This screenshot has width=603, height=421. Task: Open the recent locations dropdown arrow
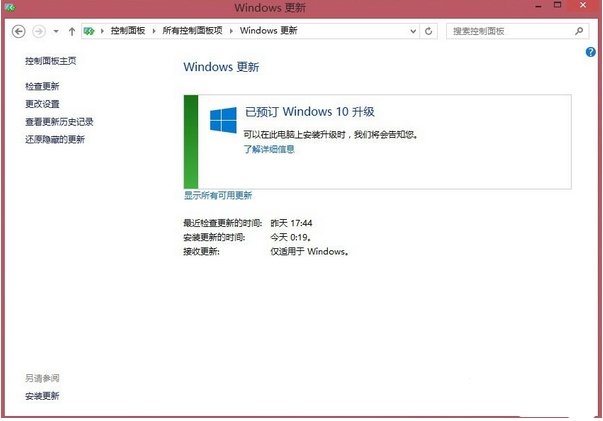[x=56, y=32]
